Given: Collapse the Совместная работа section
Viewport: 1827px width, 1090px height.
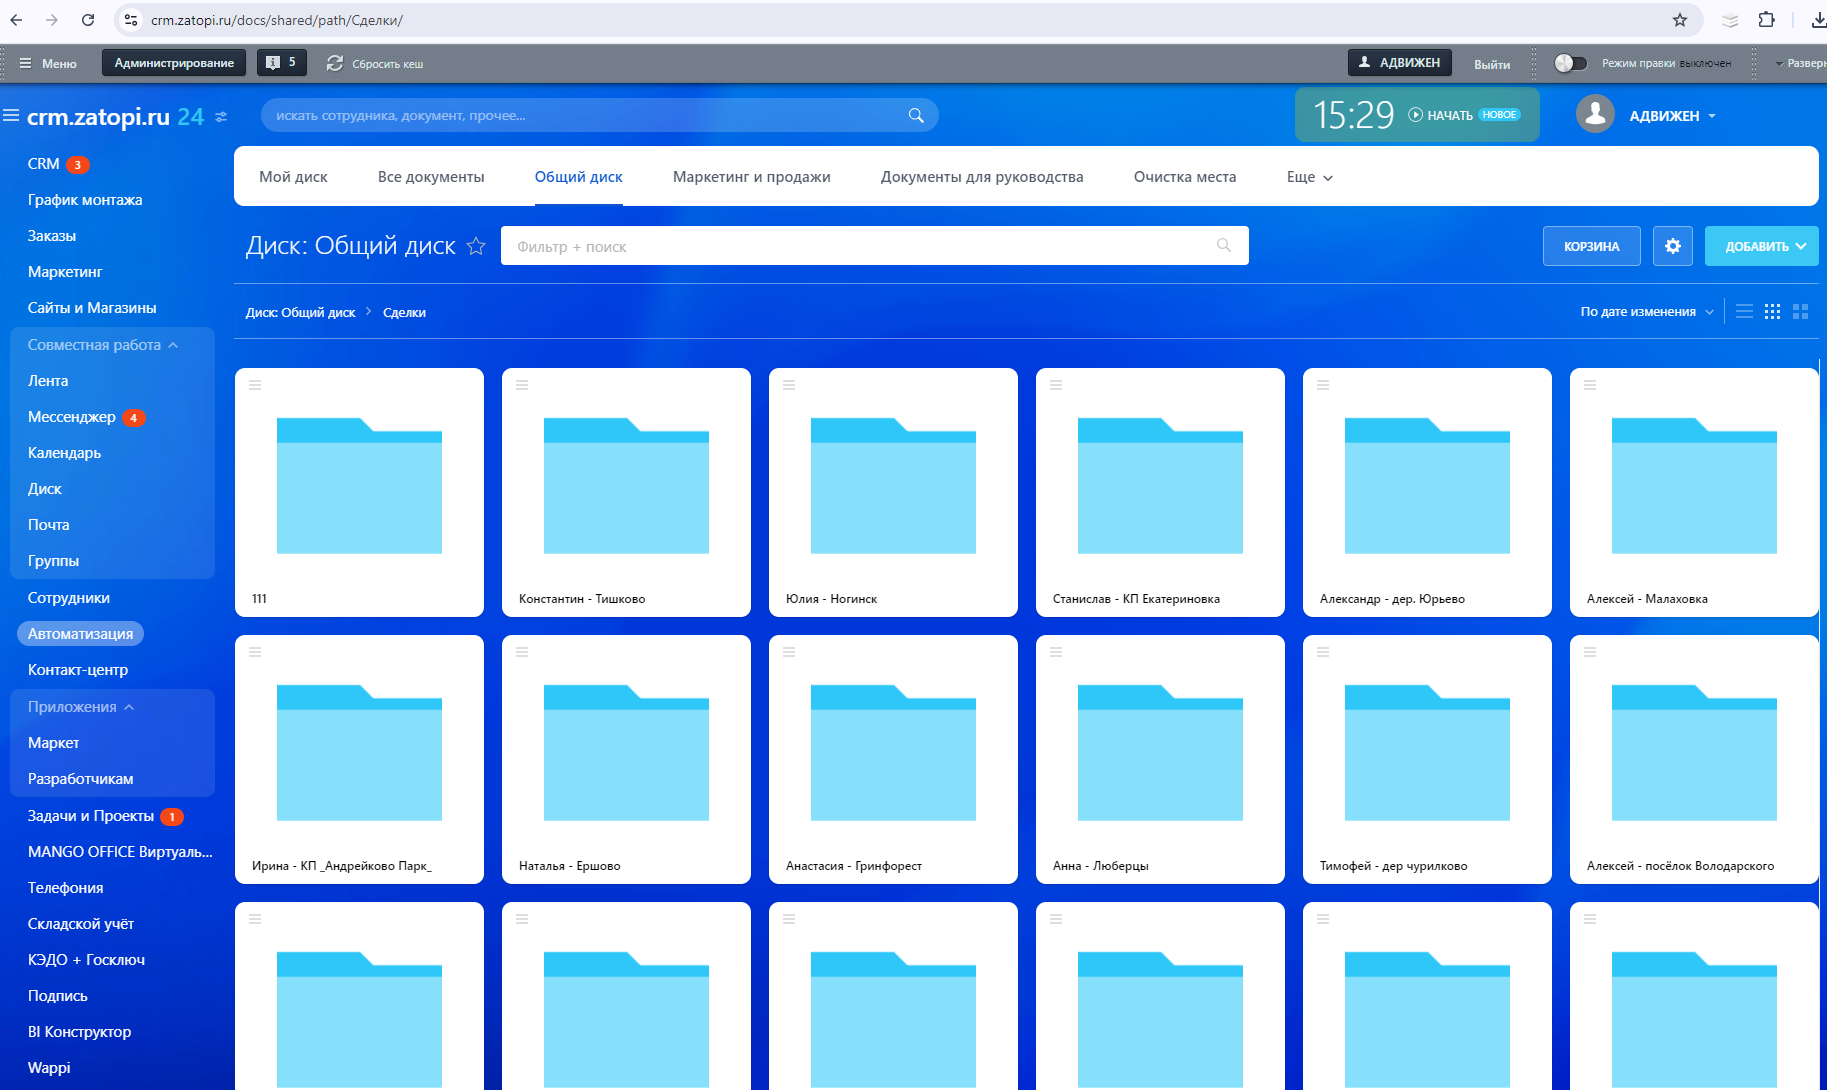Looking at the screenshot, I should coord(103,345).
